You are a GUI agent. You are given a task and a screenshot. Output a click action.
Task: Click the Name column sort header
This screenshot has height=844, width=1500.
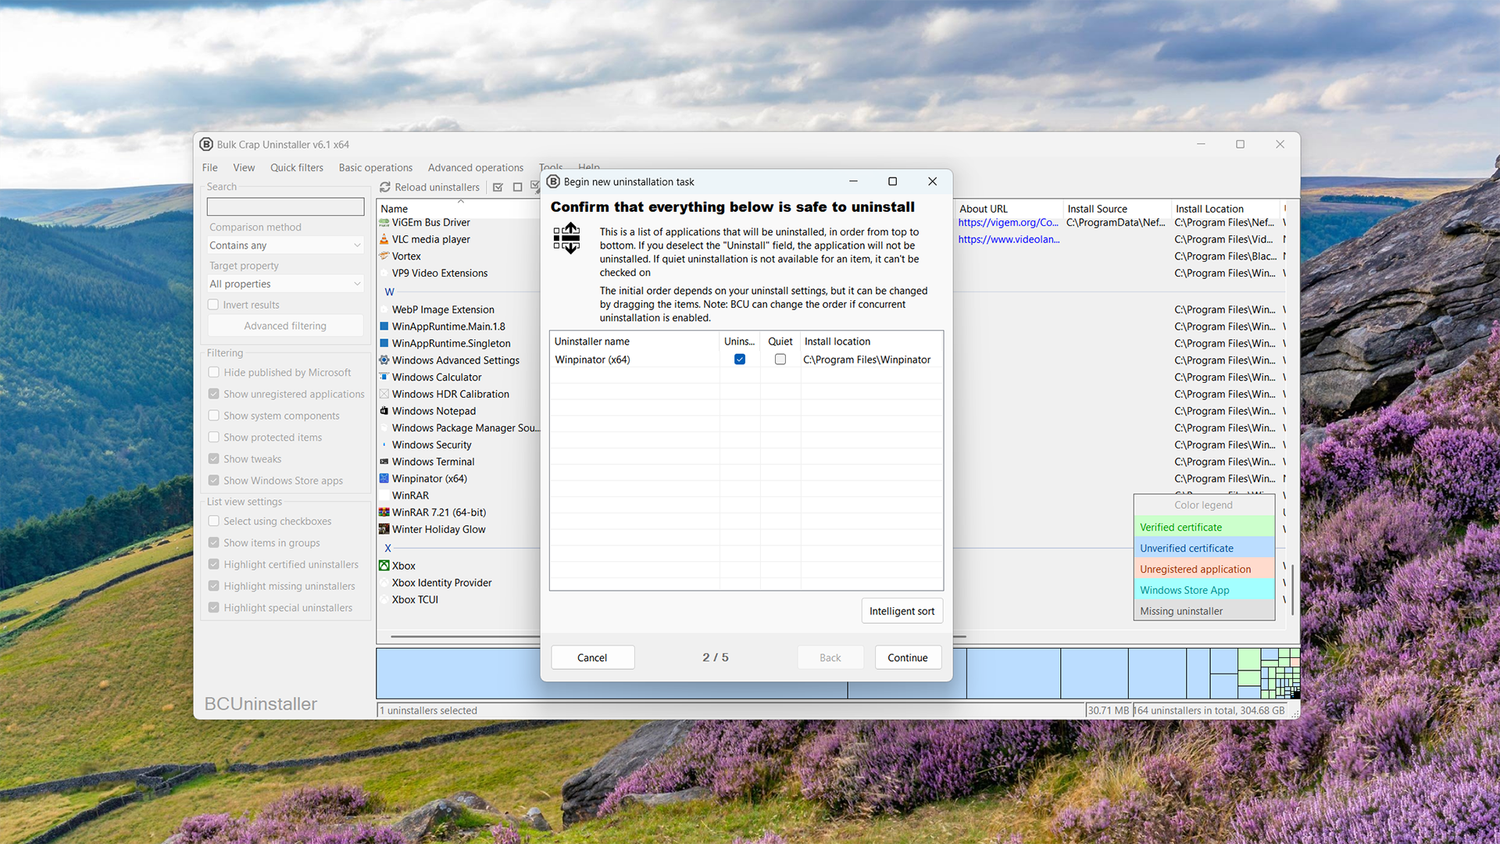tap(458, 209)
